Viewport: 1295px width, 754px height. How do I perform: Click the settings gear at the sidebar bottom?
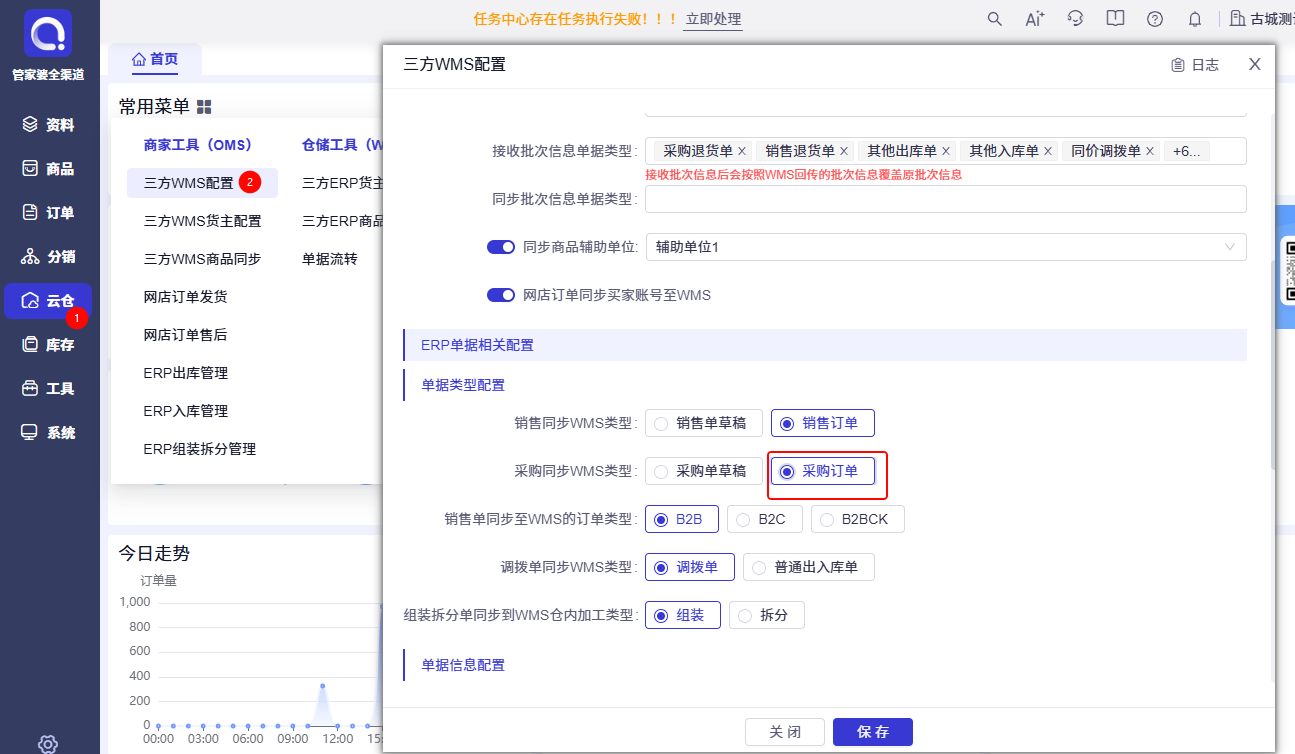[48, 743]
